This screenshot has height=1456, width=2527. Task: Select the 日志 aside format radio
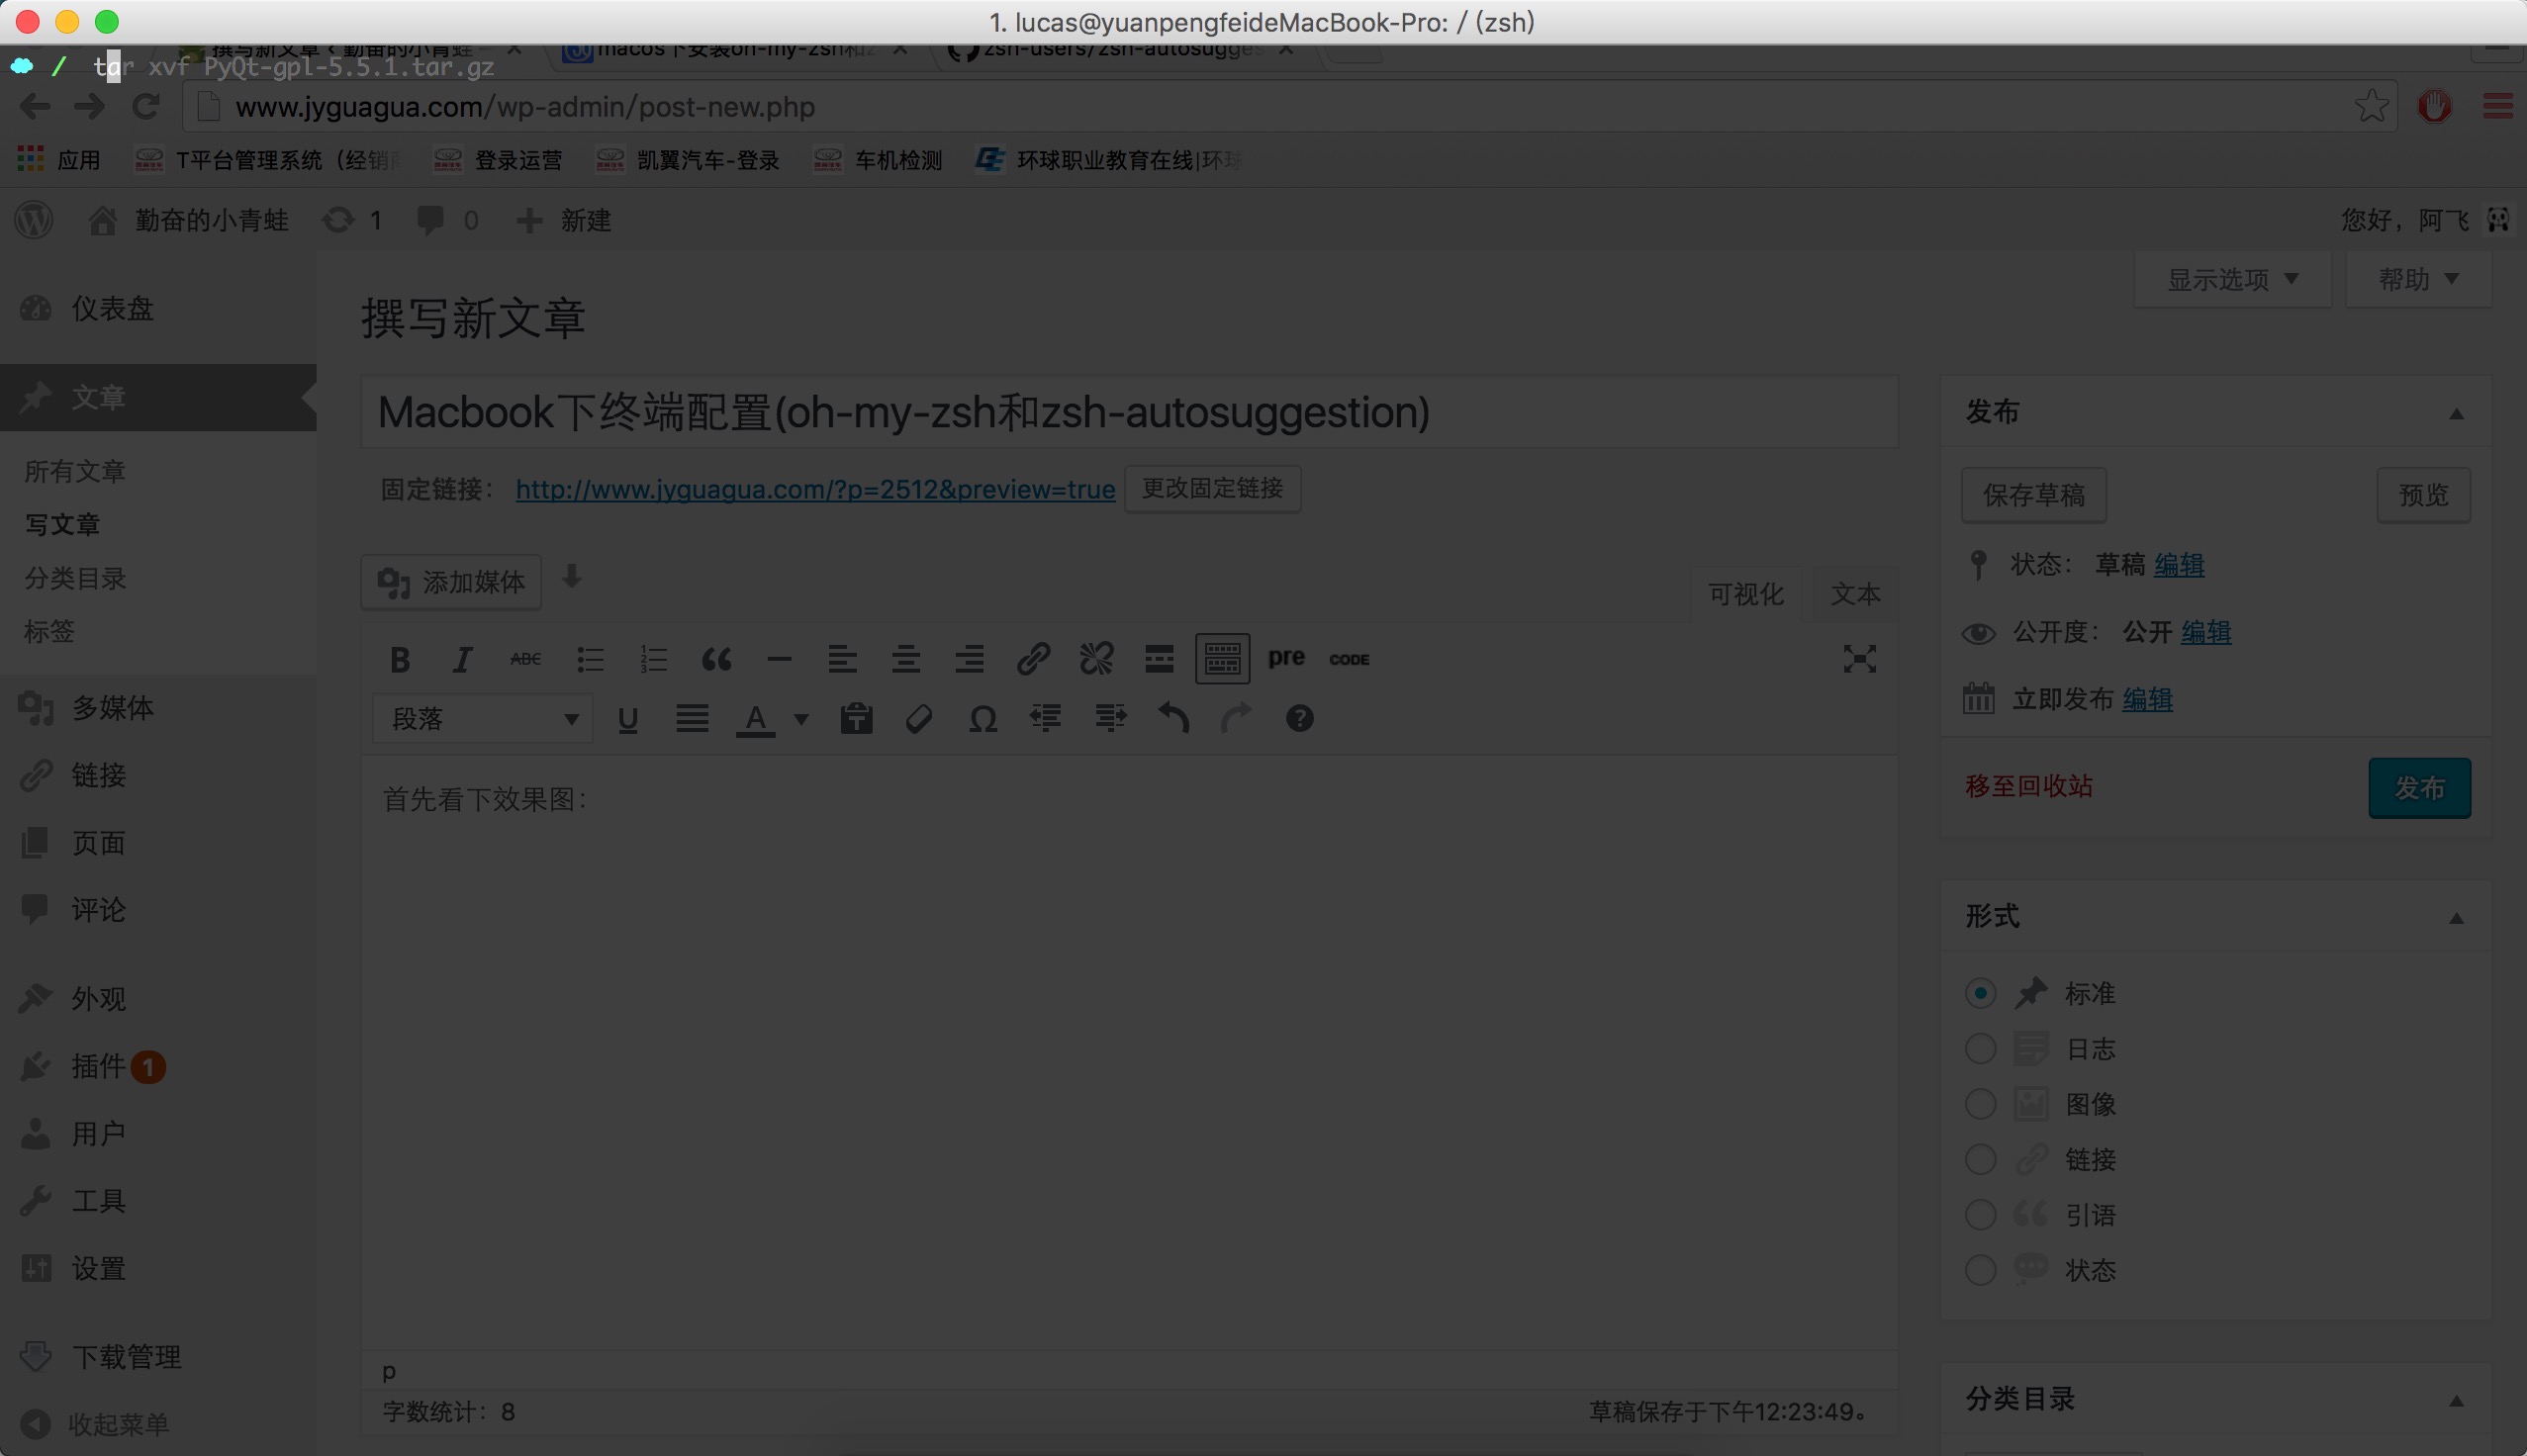tap(1980, 1049)
